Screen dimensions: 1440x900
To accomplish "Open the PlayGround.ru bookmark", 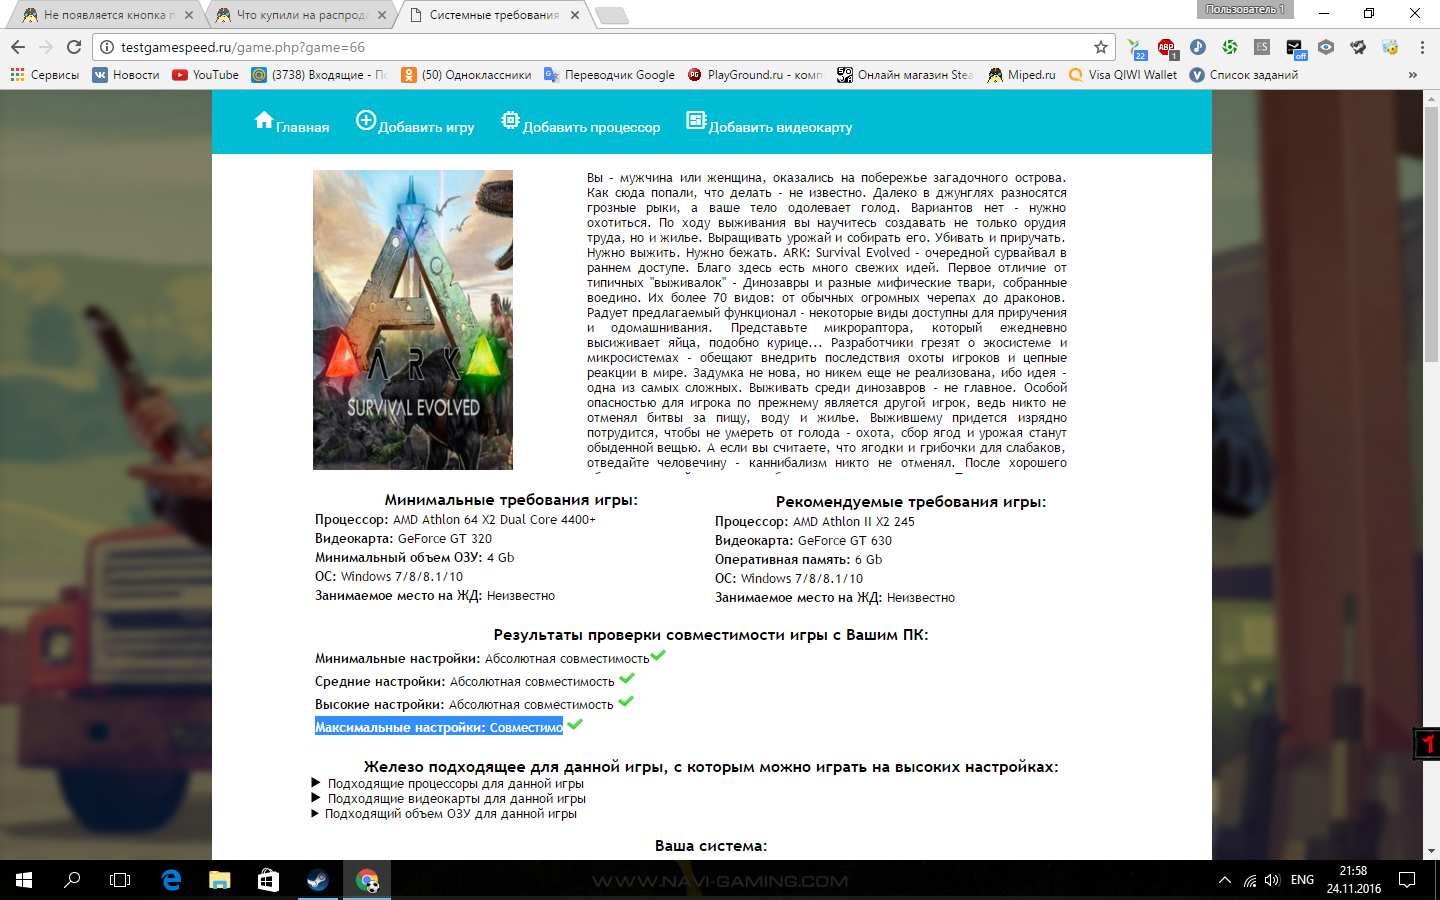I will [x=755, y=75].
